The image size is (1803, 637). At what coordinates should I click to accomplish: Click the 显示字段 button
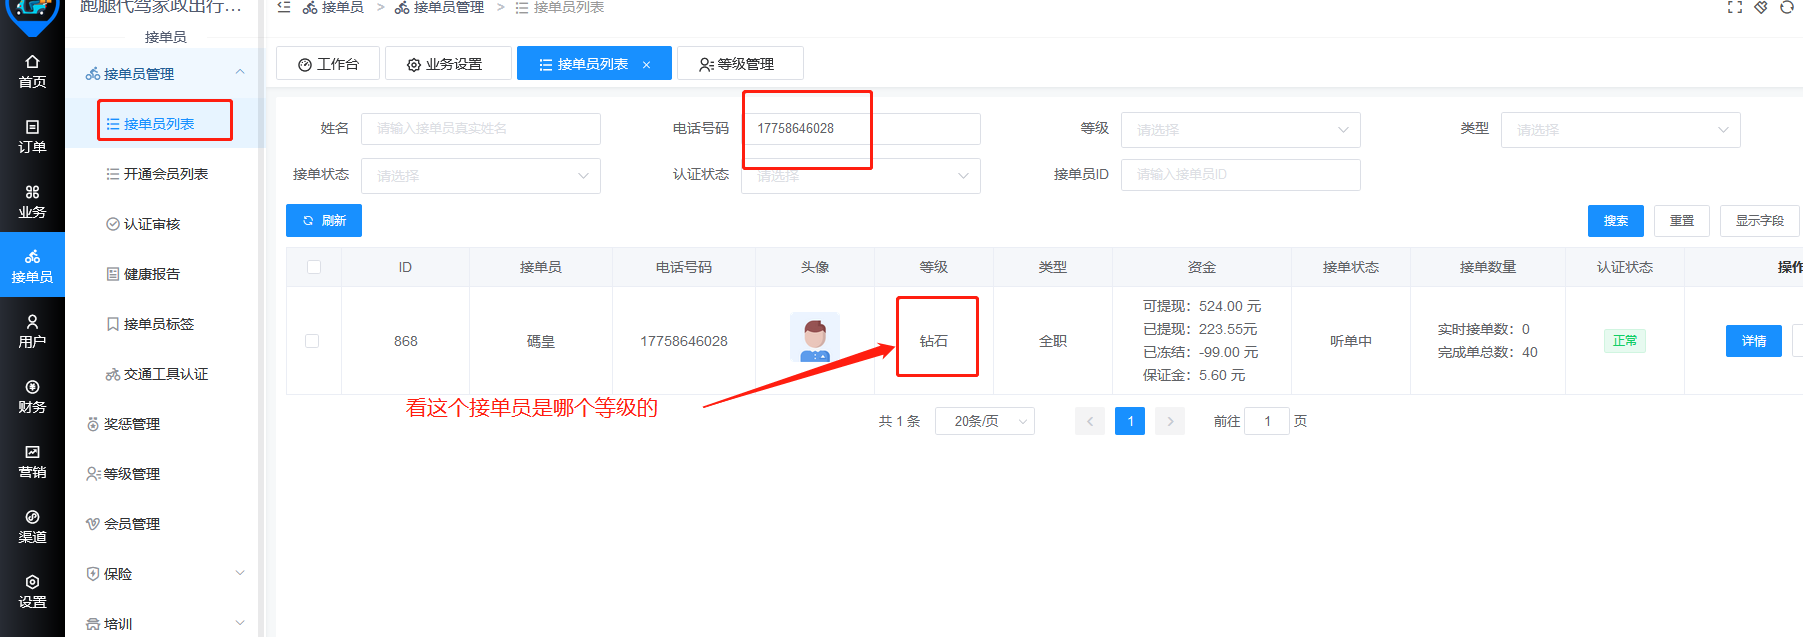1760,221
